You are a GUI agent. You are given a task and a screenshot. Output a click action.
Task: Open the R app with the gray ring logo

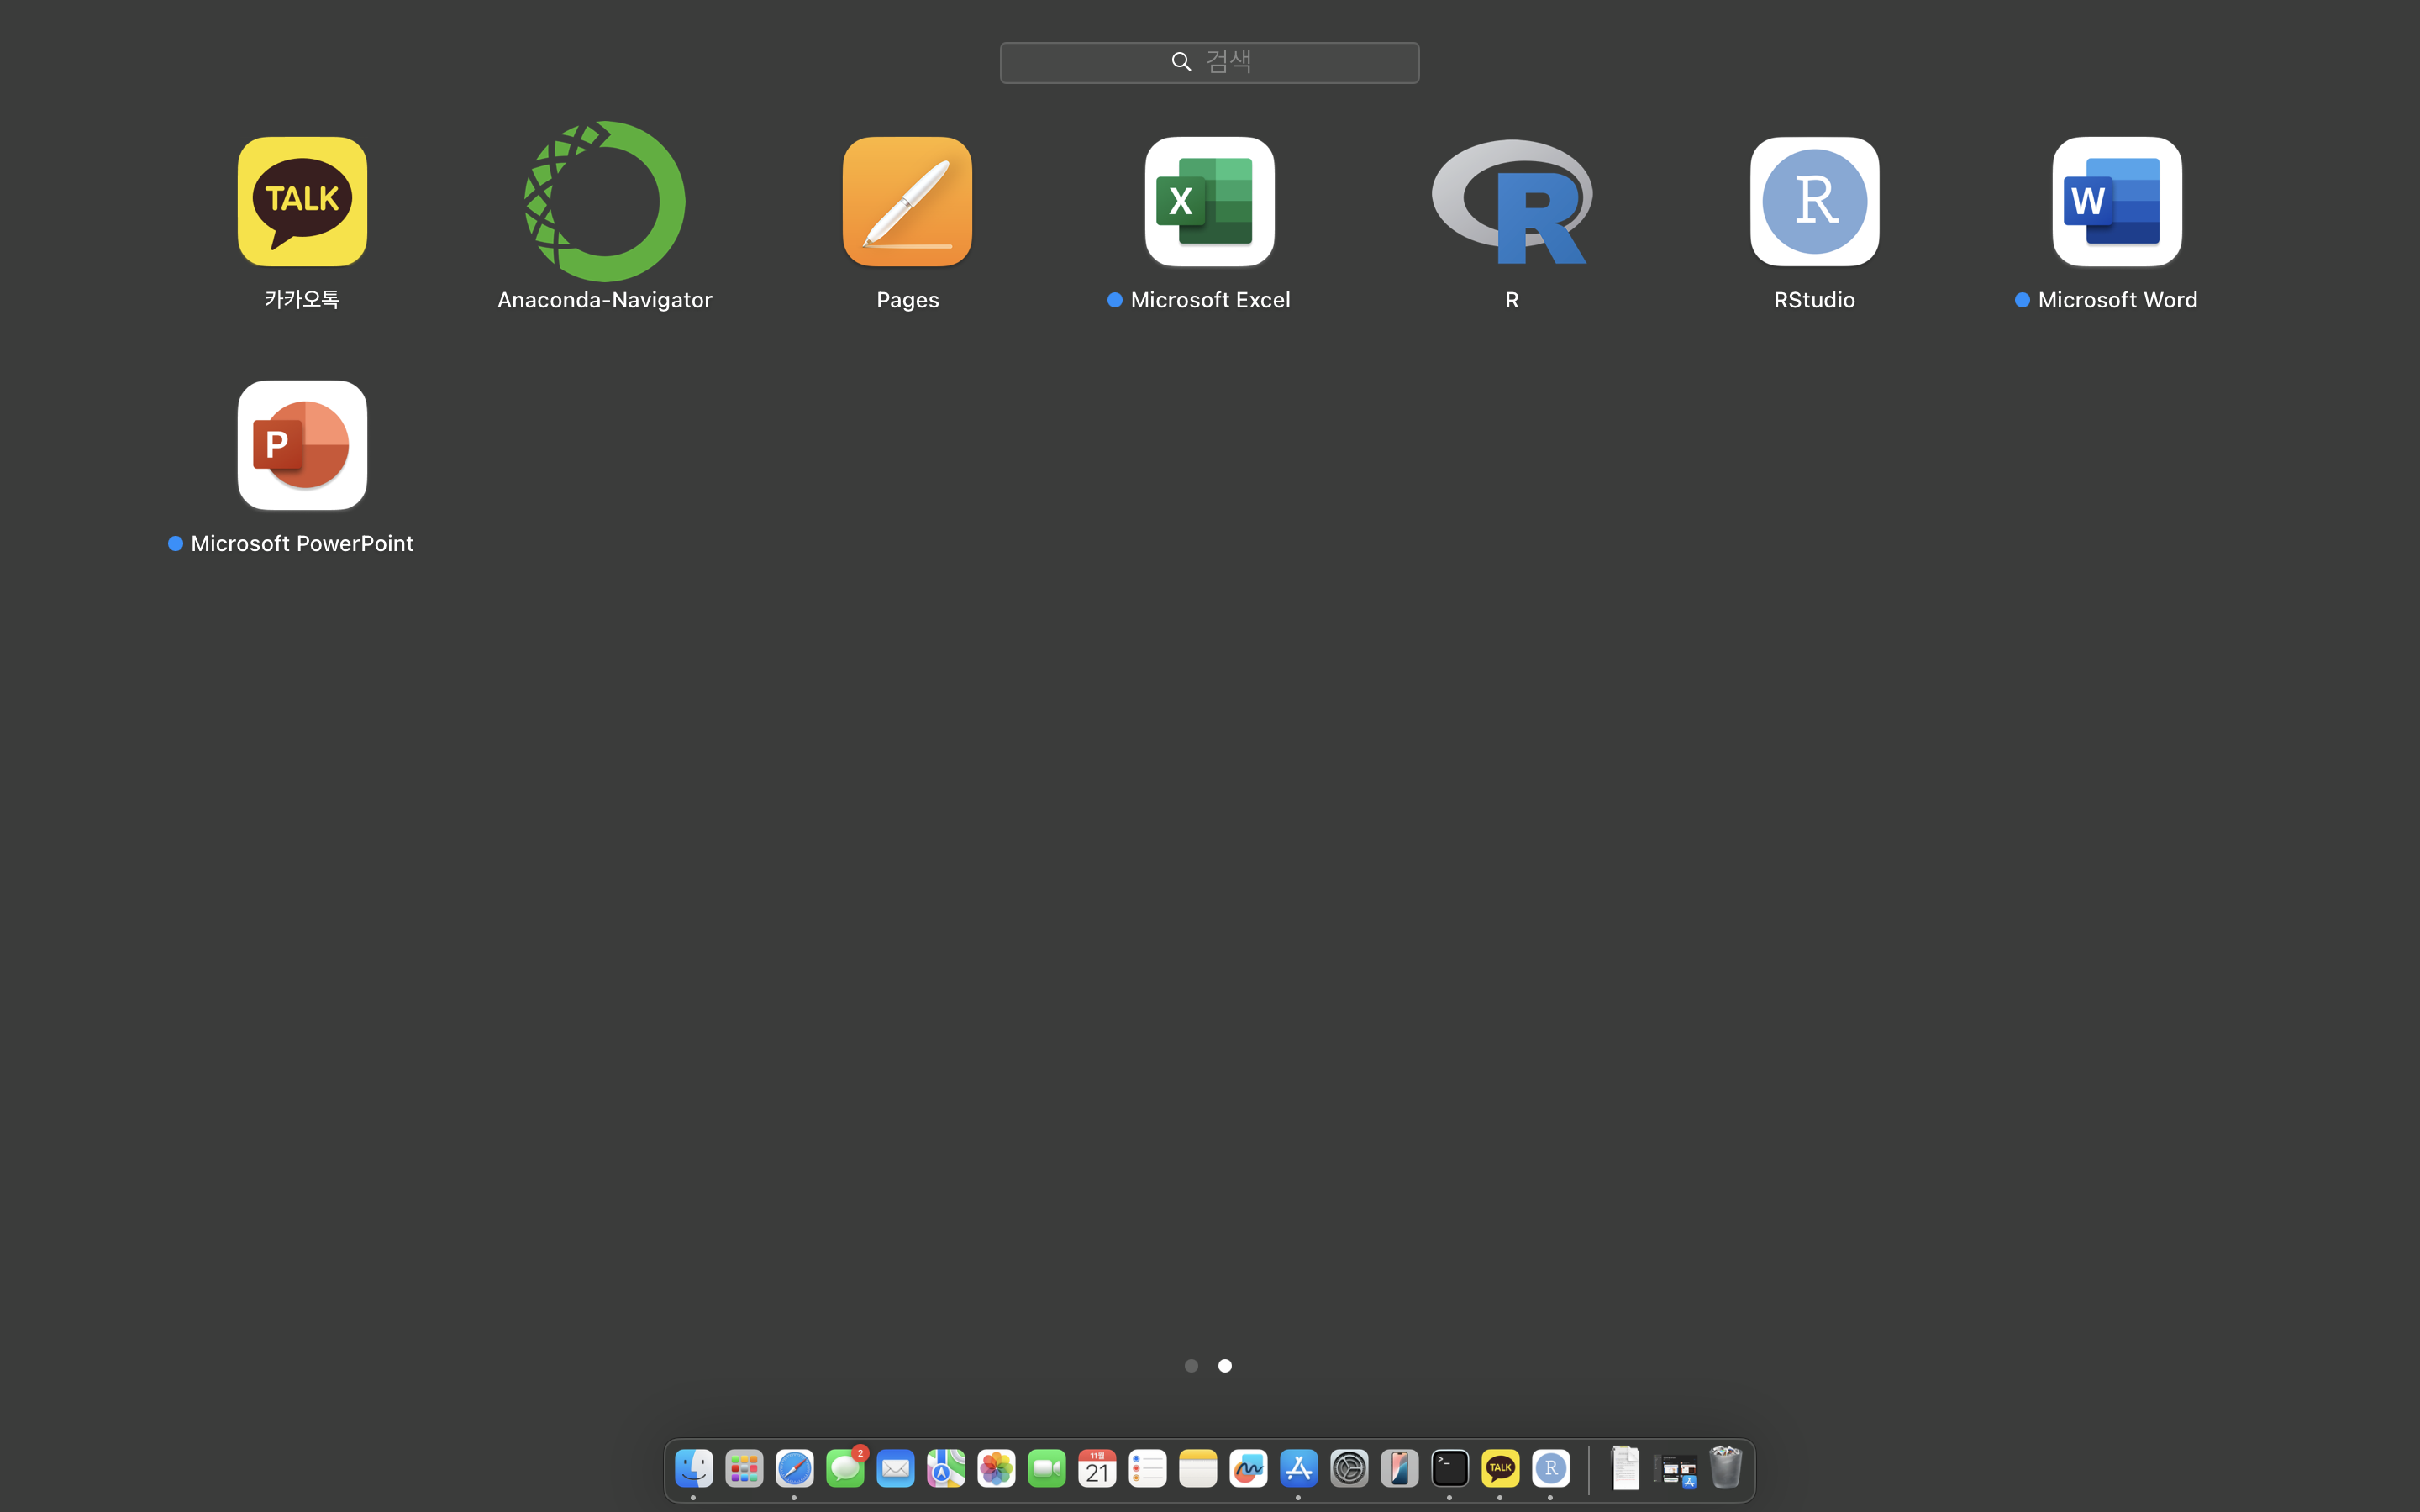point(1512,202)
